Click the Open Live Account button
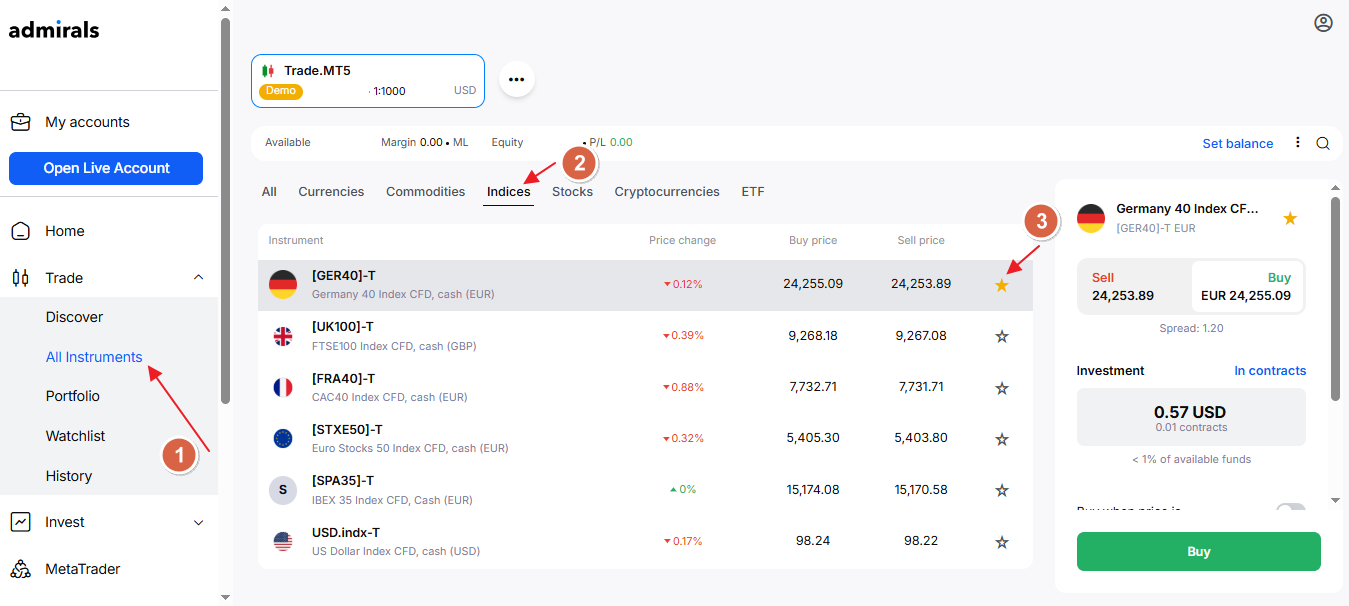Image resolution: width=1349 pixels, height=606 pixels. 106,168
